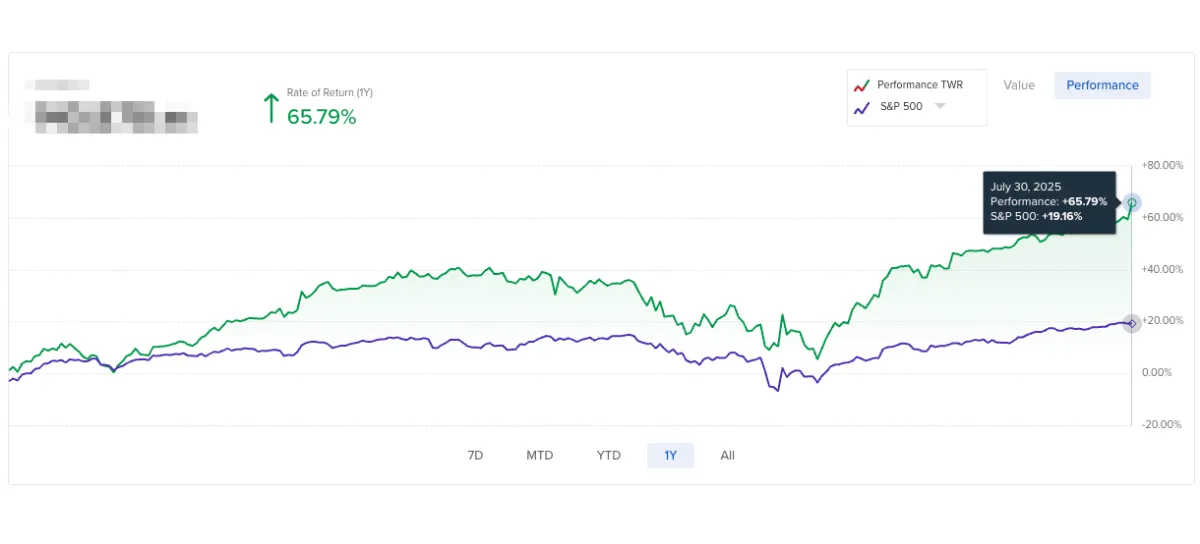Select the 7D time range
The width and height of the screenshot is (1200, 544).
tap(476, 455)
